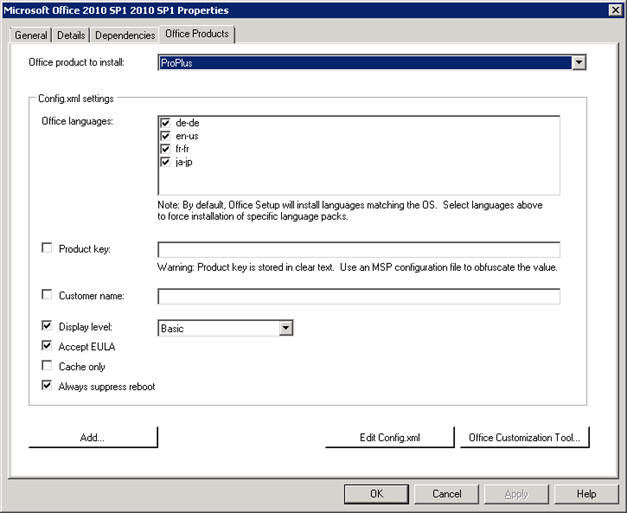Toggle the fr-fr language checkbox
This screenshot has height=513, width=627.
[165, 149]
